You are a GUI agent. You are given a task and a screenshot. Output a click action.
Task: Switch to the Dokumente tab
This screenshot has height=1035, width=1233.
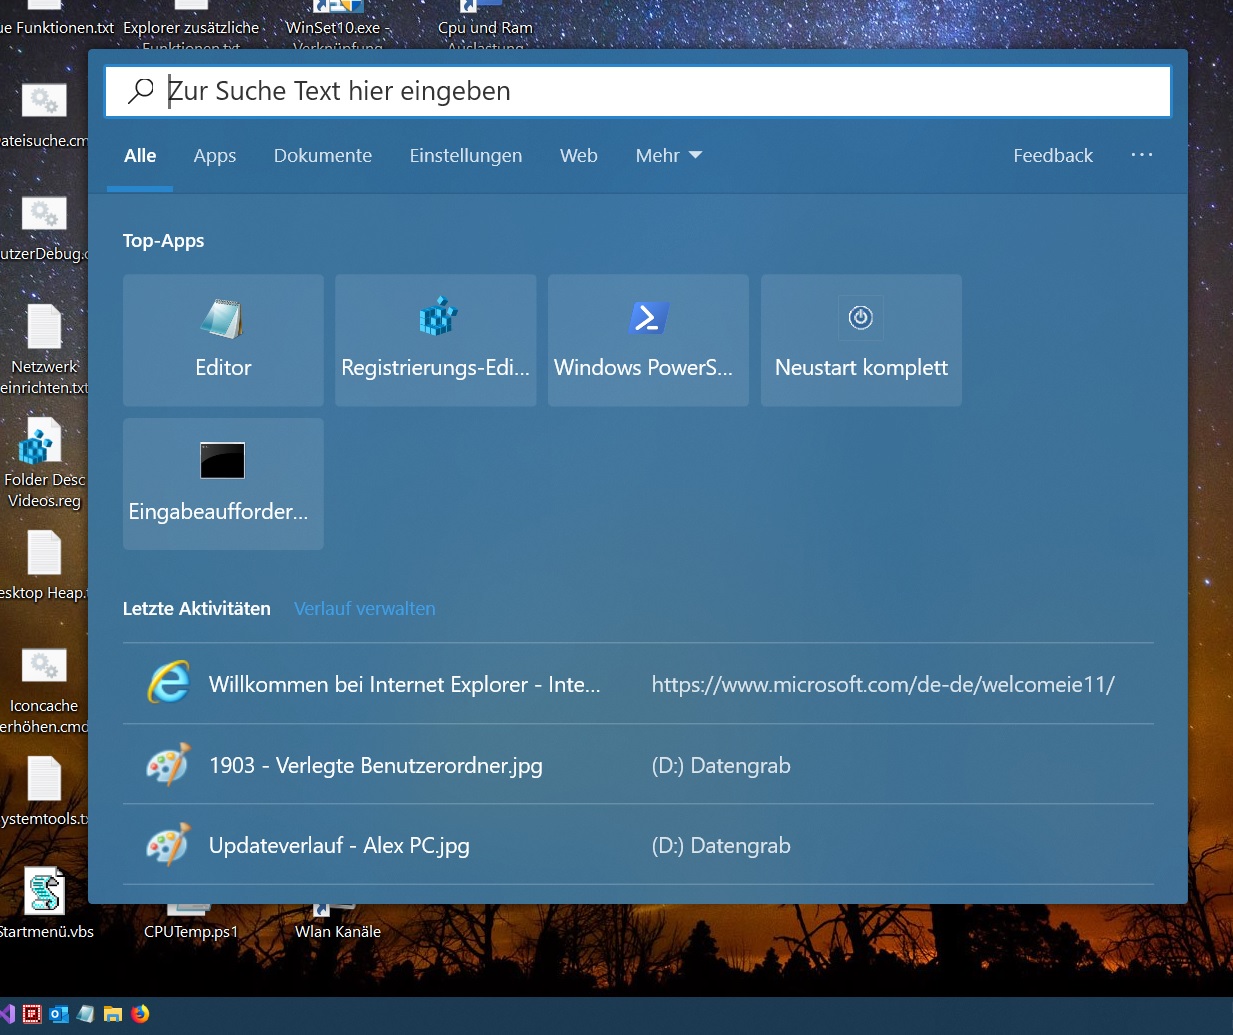pos(323,155)
